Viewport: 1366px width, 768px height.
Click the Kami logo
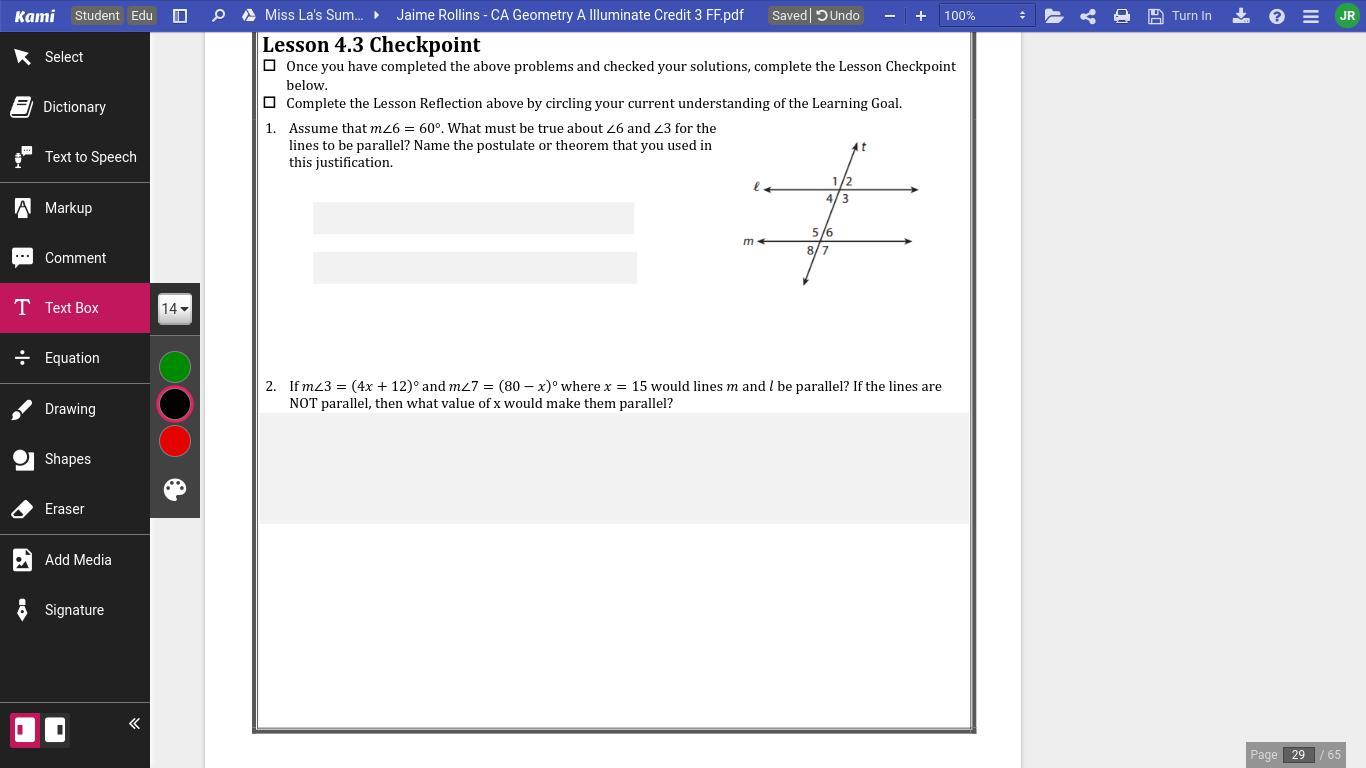(x=34, y=16)
